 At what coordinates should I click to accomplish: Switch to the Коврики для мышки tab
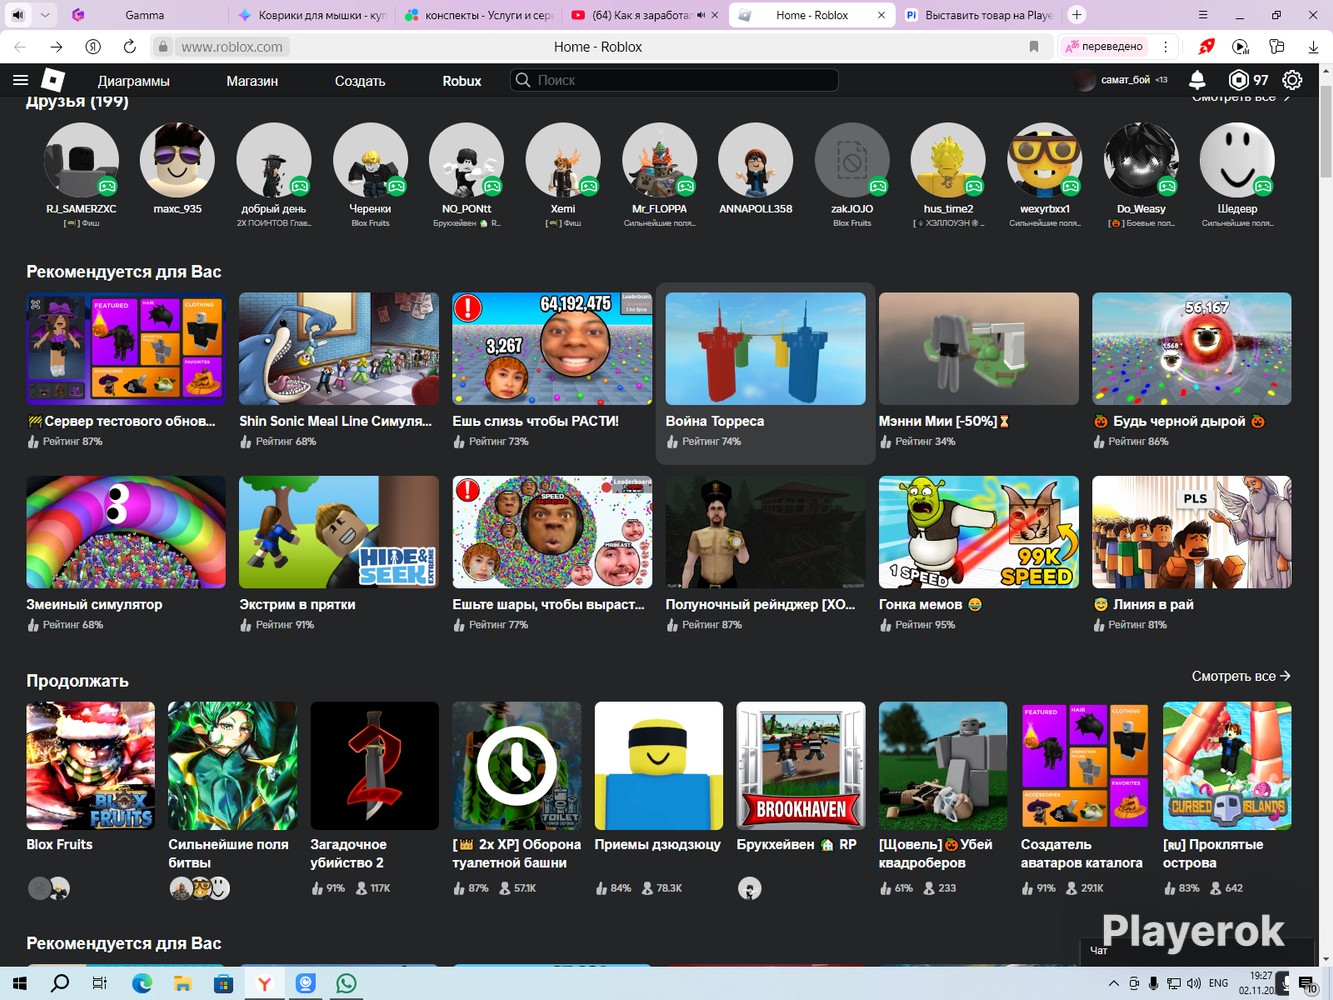click(x=312, y=15)
